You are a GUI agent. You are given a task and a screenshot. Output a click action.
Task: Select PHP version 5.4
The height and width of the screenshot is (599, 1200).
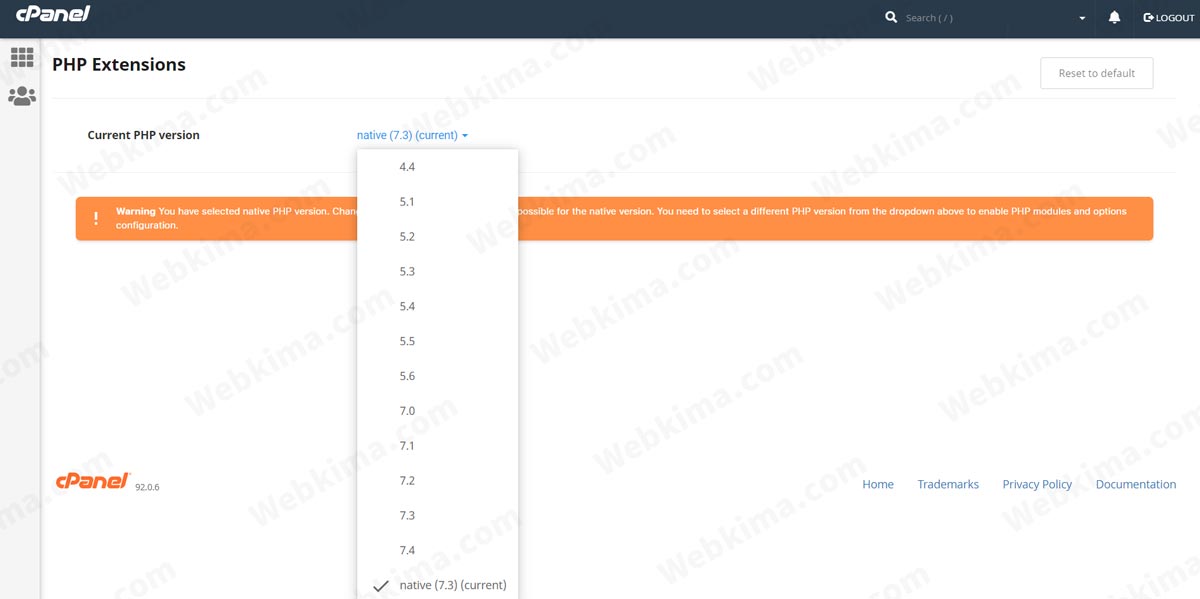[438, 306]
